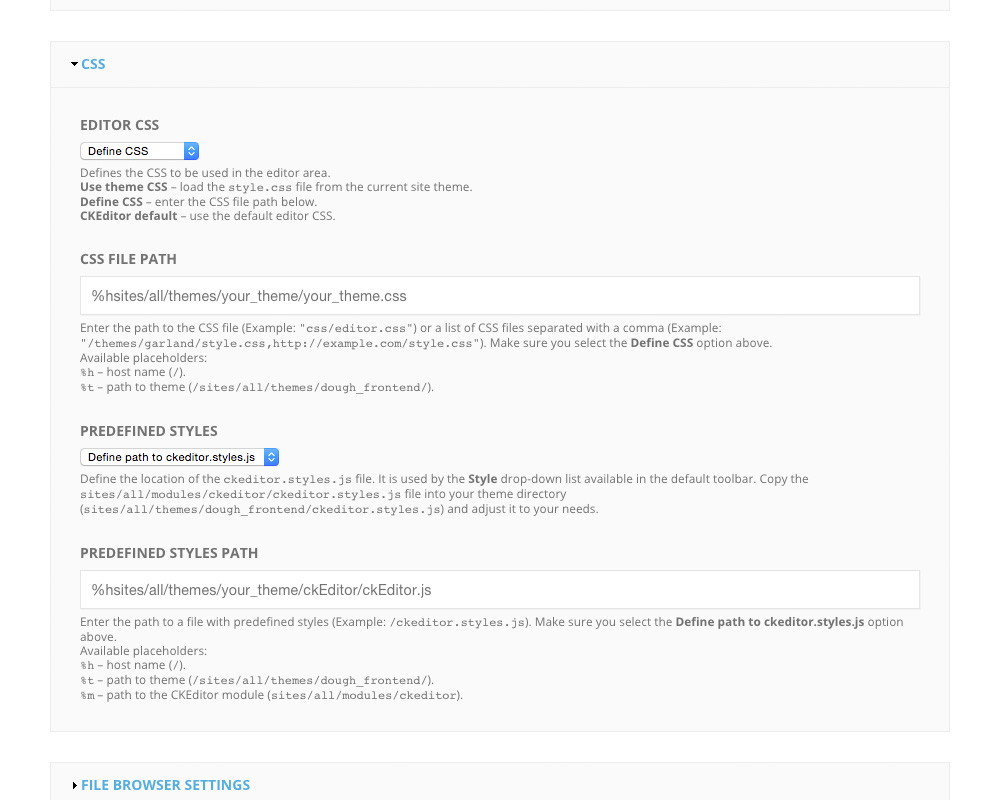This screenshot has width=1000, height=800.
Task: Click bold 'Define path to ckeditor.styles.js' help text
Action: 769,622
